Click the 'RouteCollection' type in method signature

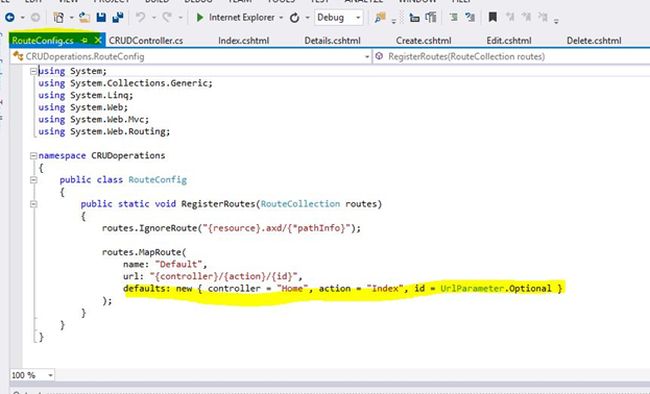coord(300,204)
